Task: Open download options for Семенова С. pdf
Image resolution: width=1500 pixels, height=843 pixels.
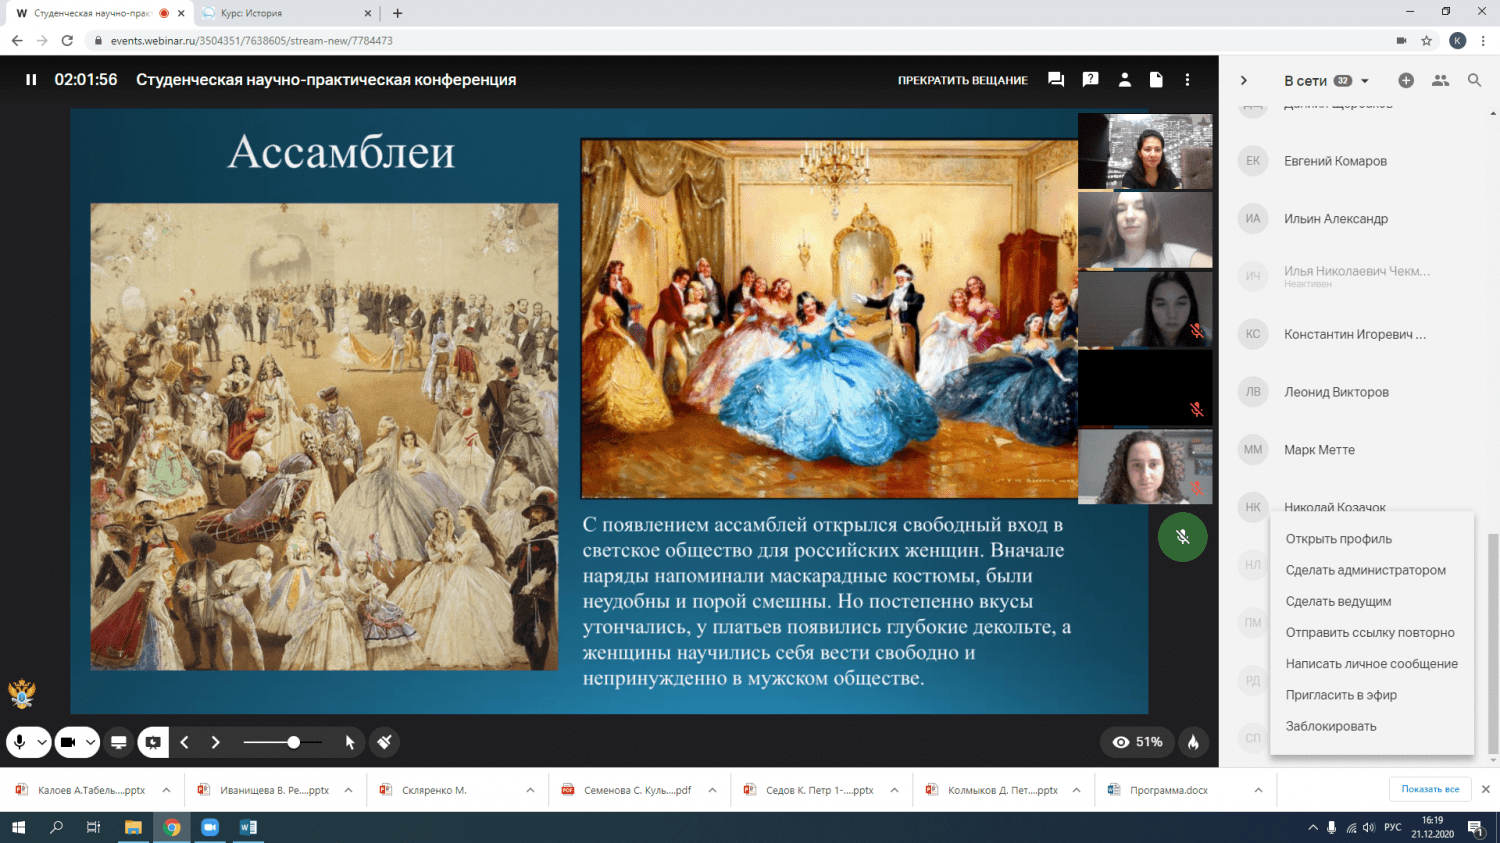Action: point(712,790)
